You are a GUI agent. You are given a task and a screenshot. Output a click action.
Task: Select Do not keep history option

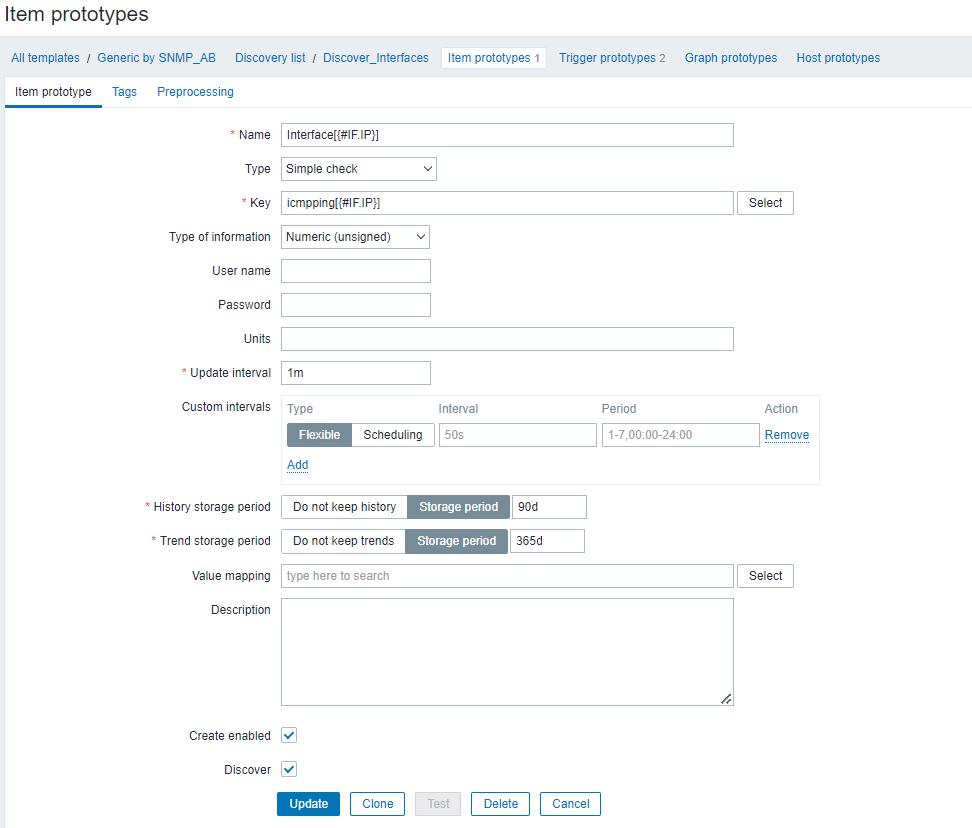(x=344, y=507)
